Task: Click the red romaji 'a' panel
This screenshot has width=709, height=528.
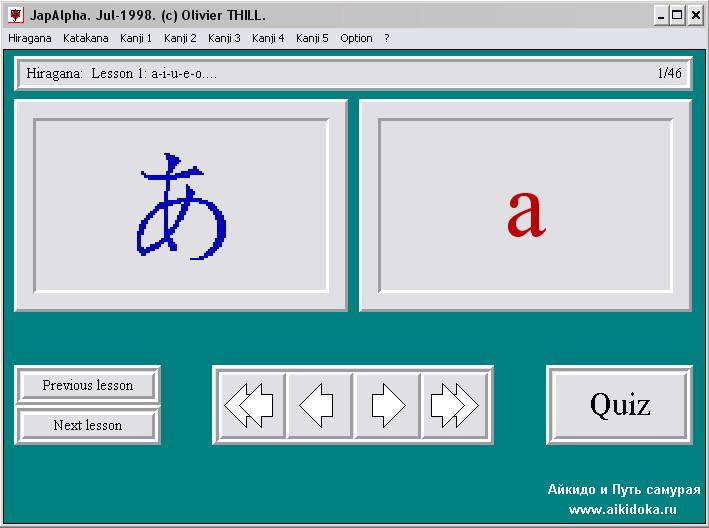Action: click(x=525, y=206)
